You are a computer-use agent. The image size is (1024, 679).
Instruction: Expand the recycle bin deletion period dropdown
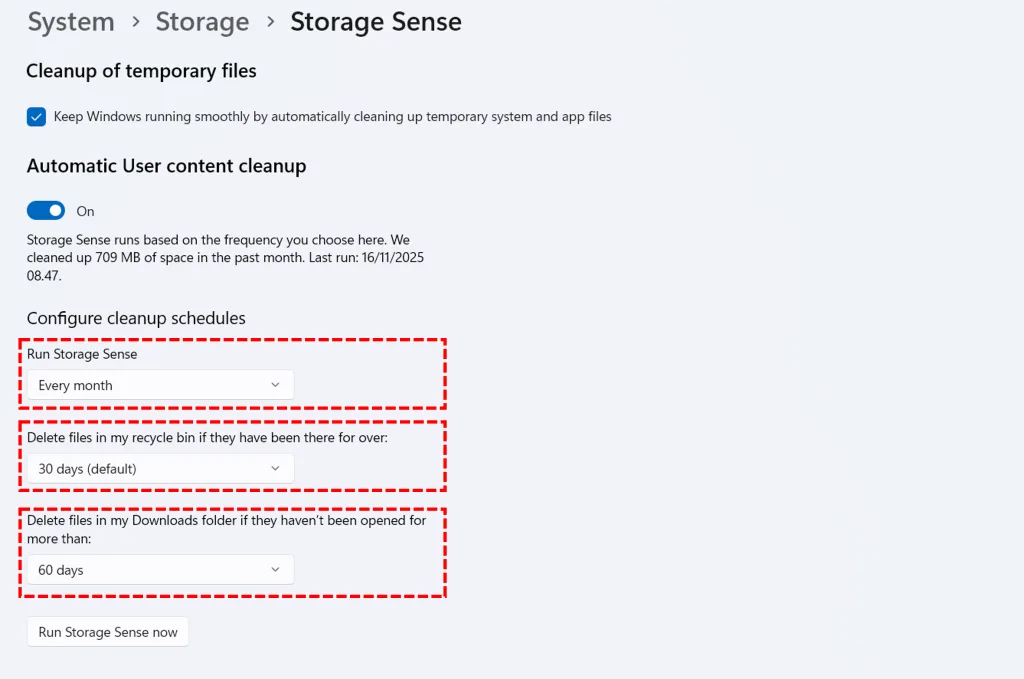[x=159, y=469]
